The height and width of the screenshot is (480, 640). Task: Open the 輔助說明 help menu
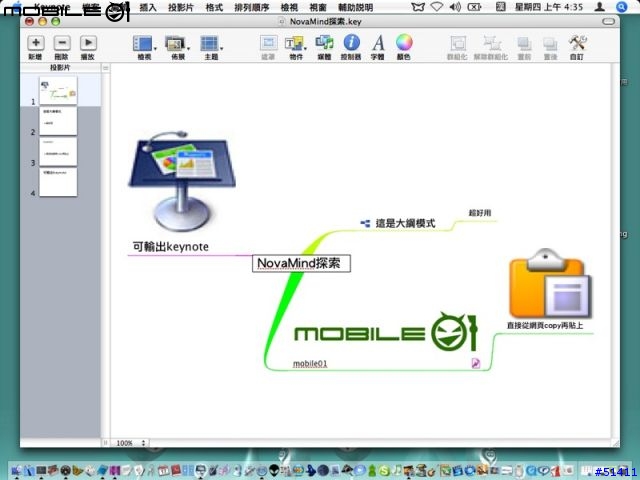356,7
